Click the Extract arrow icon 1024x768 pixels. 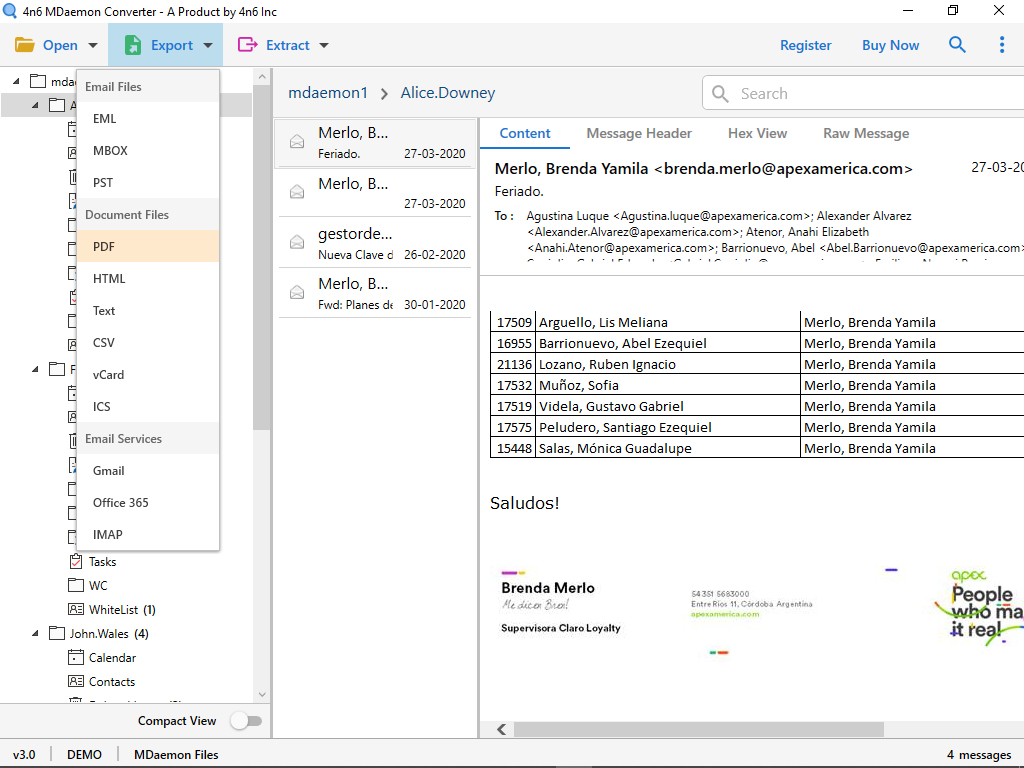click(x=248, y=44)
